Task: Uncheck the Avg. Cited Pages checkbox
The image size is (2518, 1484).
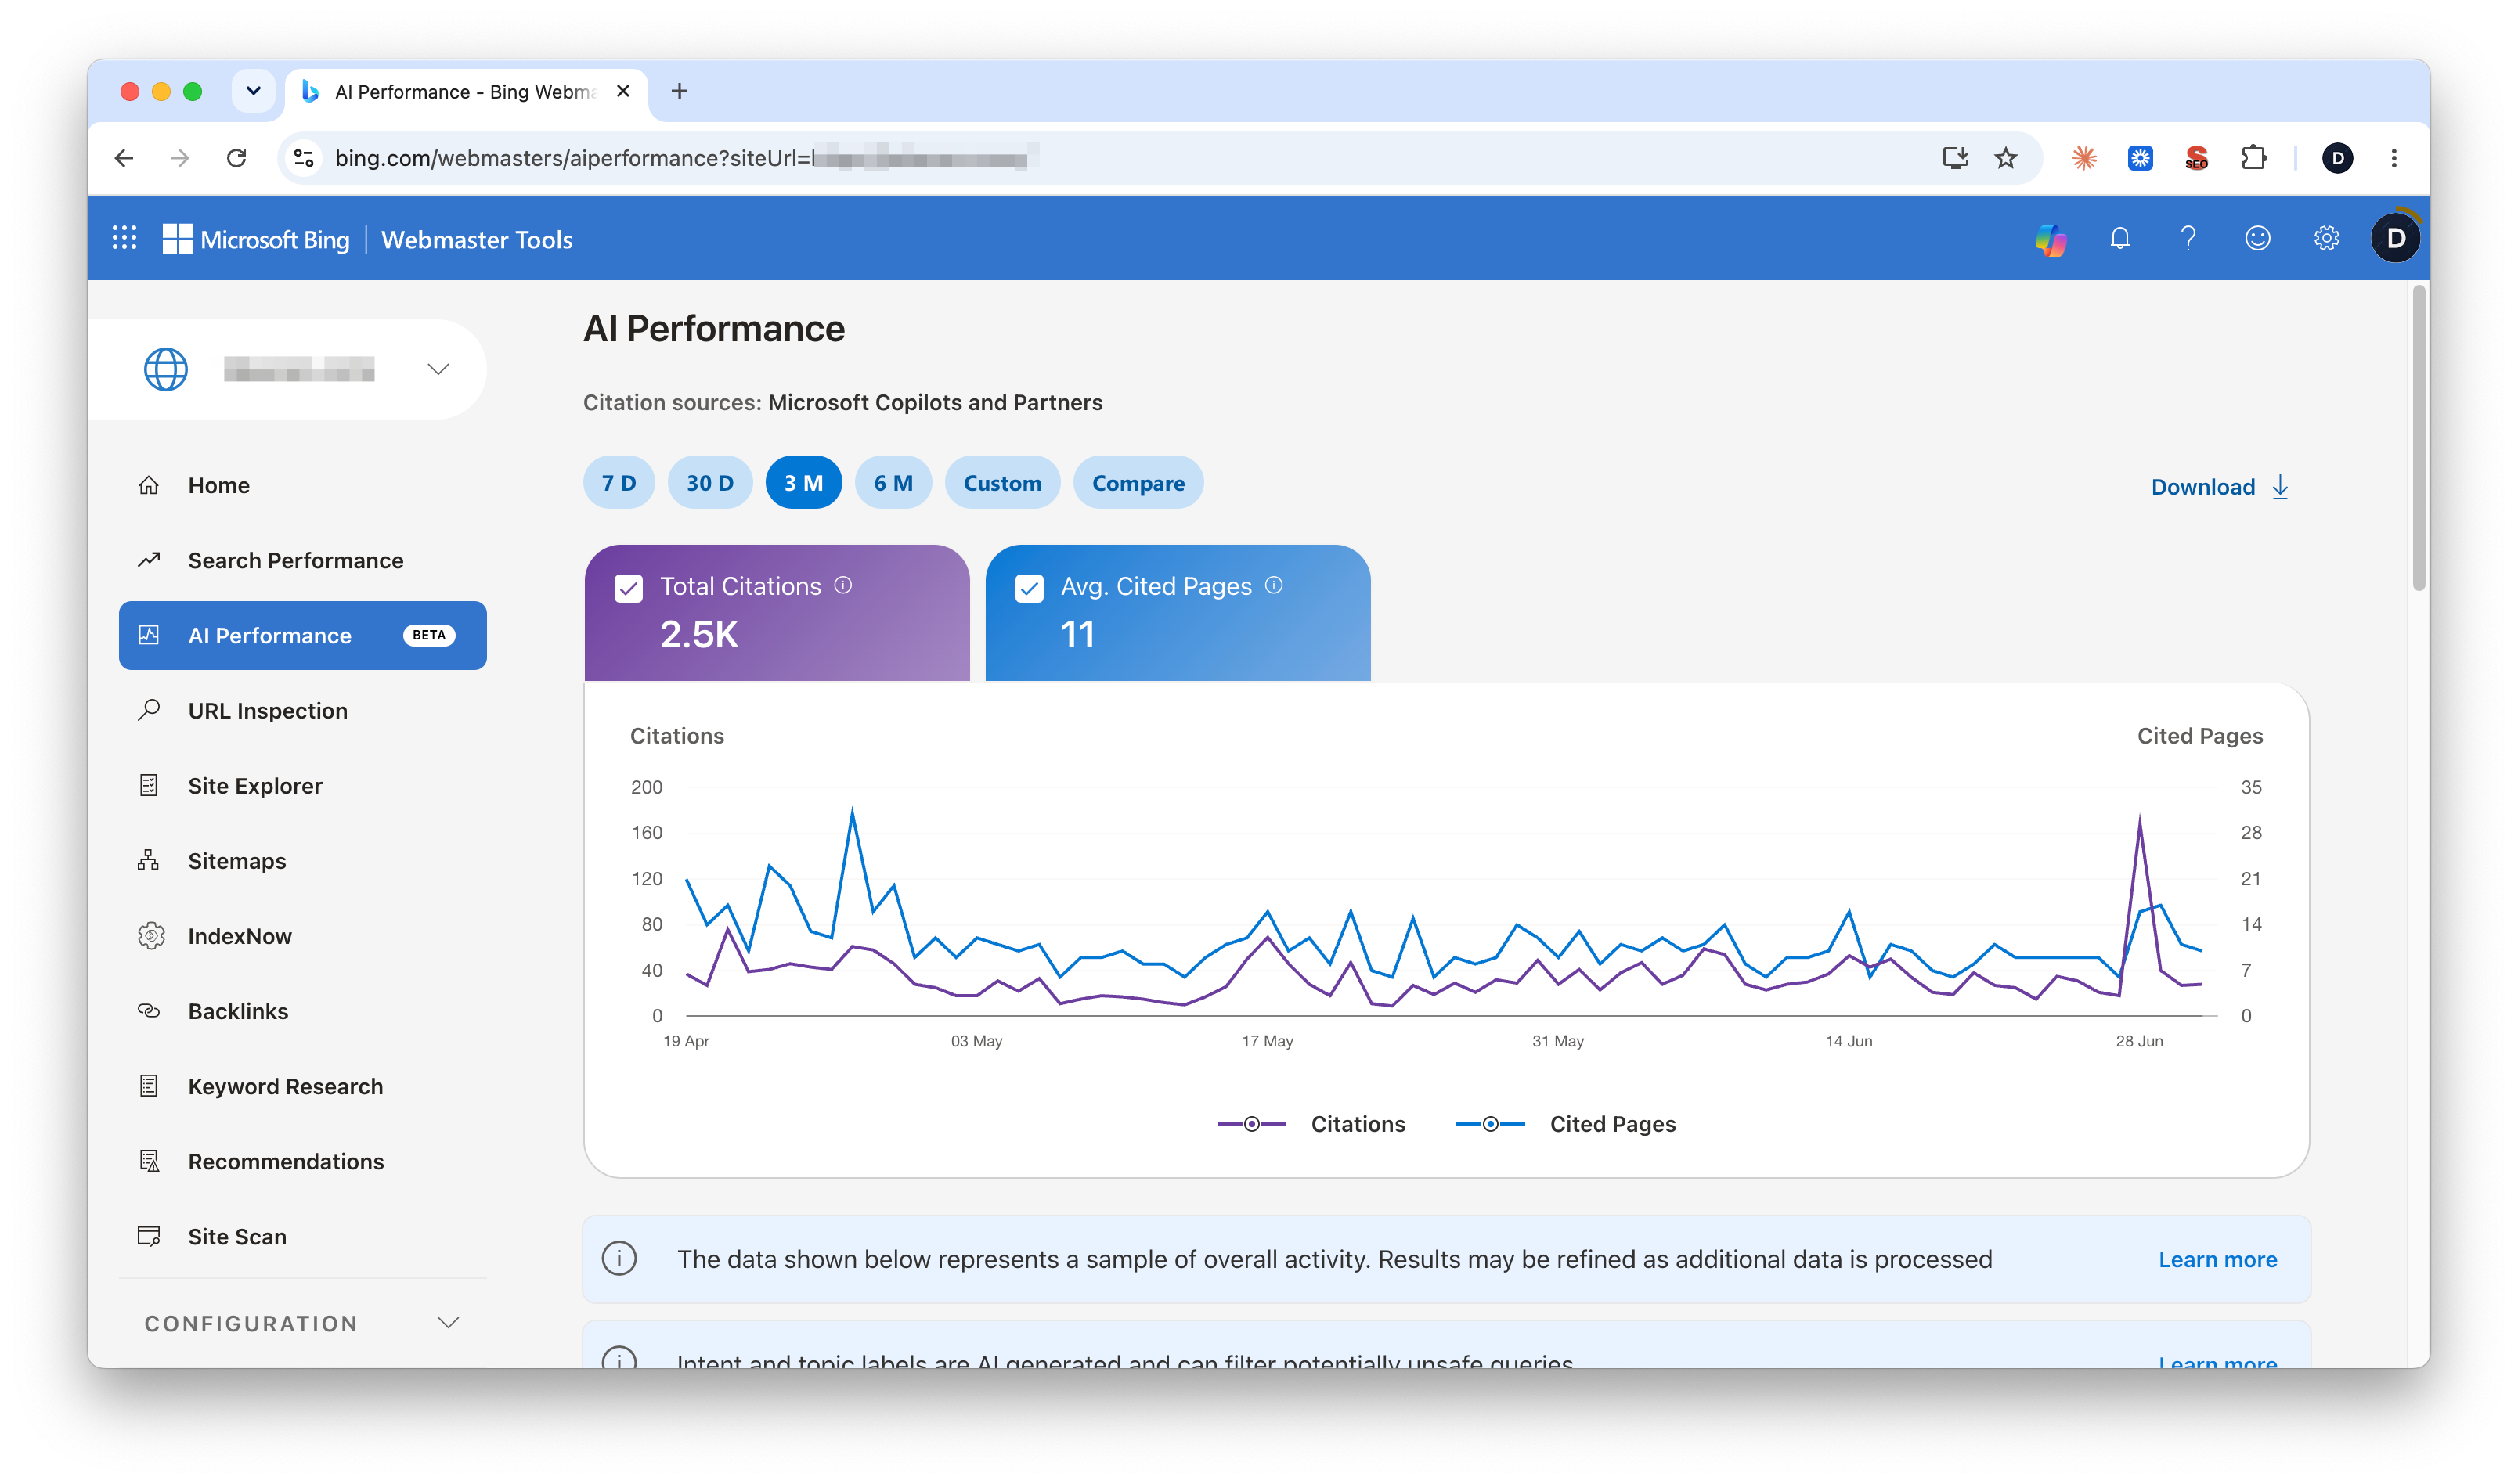Action: 1030,588
